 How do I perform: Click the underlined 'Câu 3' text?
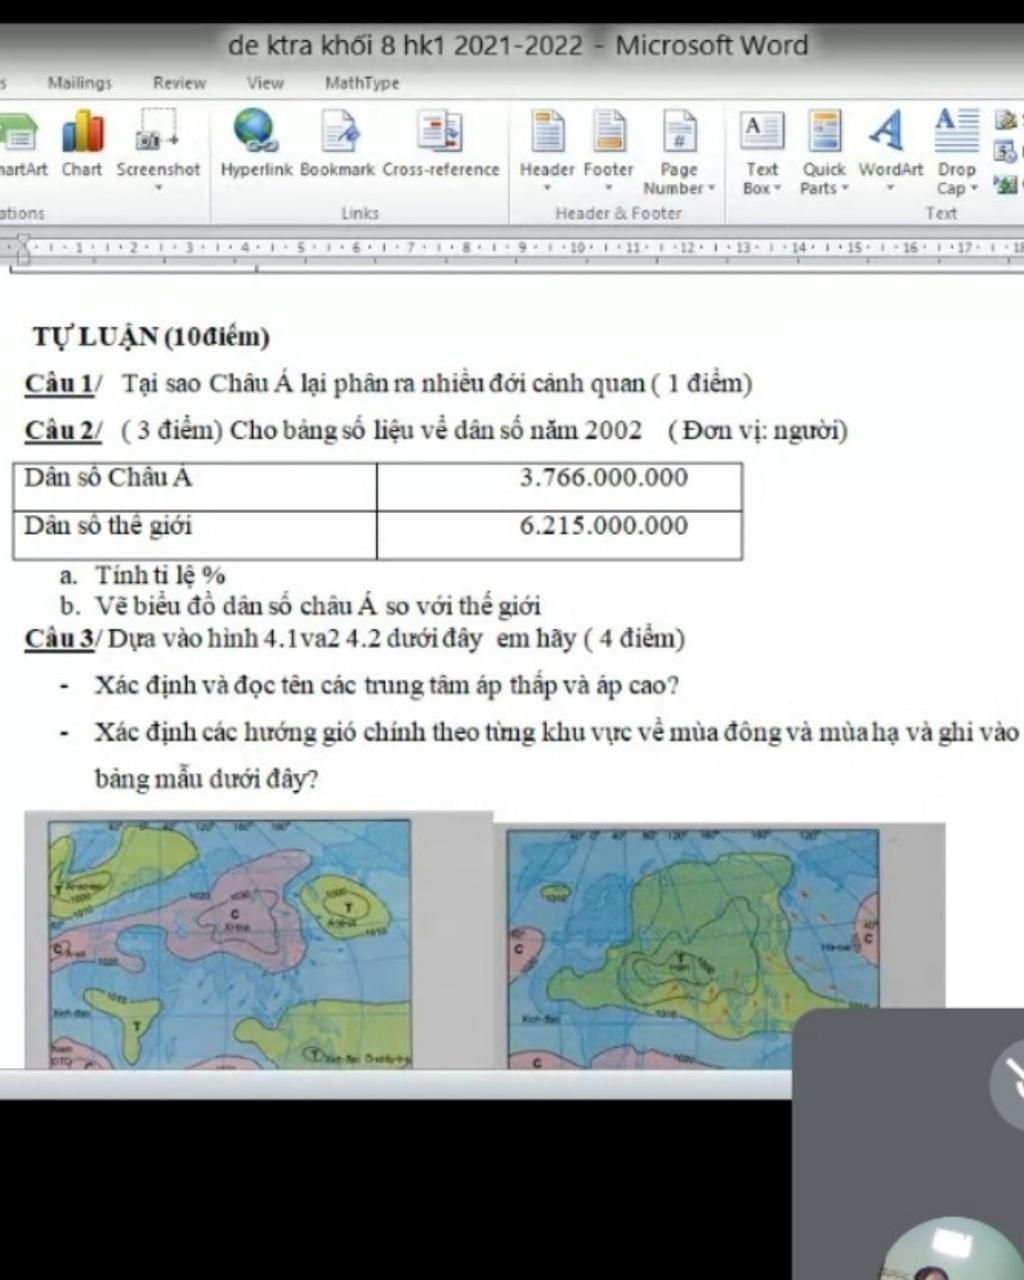click(59, 638)
